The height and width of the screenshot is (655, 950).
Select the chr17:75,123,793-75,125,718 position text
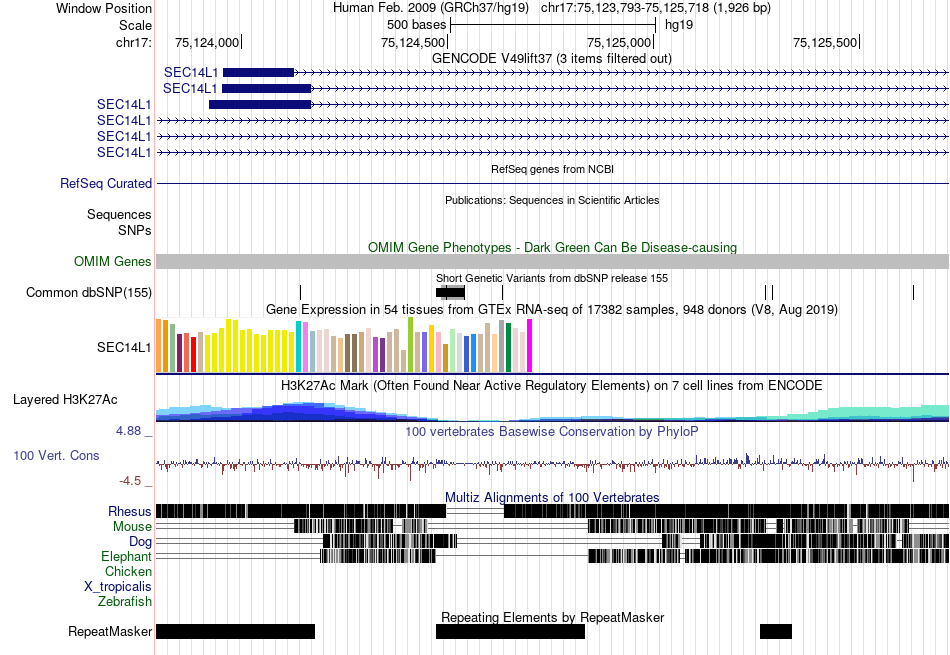(656, 8)
